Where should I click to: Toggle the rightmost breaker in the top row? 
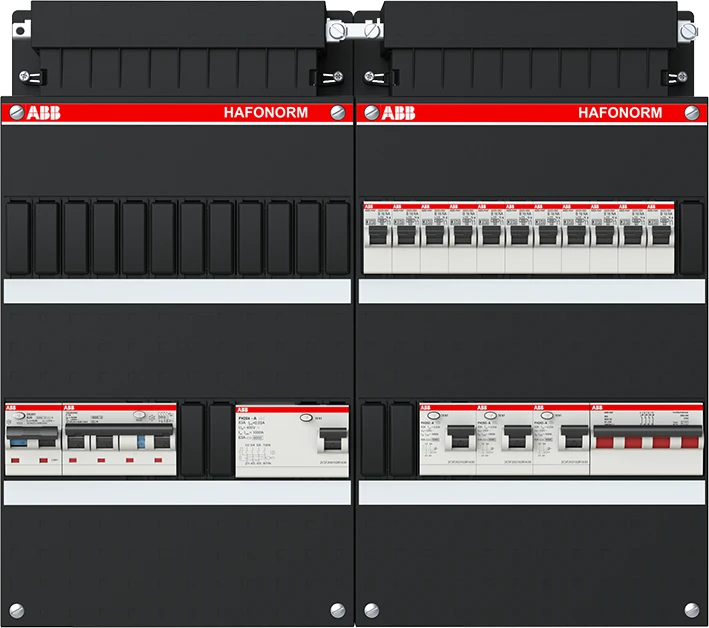pos(661,236)
